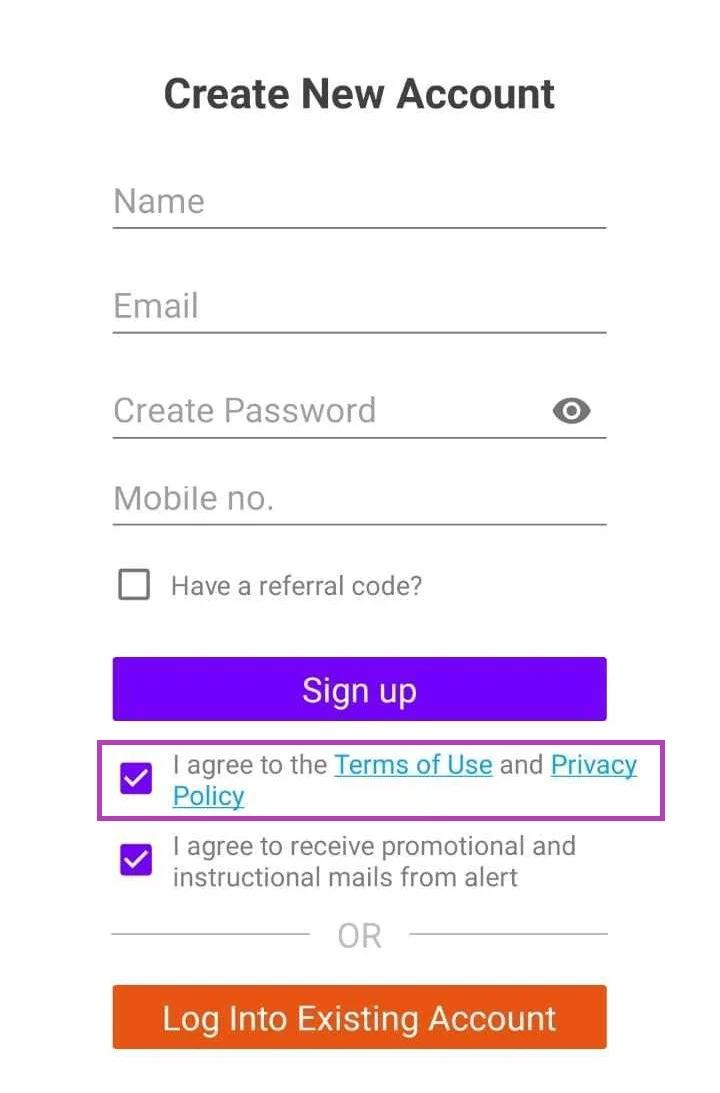Uncheck the Terms of Use agreement checkbox
The image size is (720, 1093).
pyautogui.click(x=136, y=778)
